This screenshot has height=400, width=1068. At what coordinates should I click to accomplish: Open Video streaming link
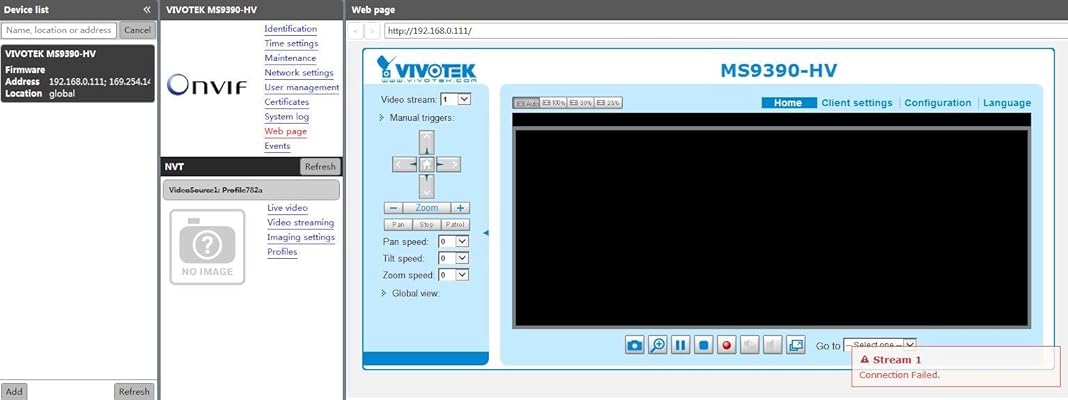point(300,222)
